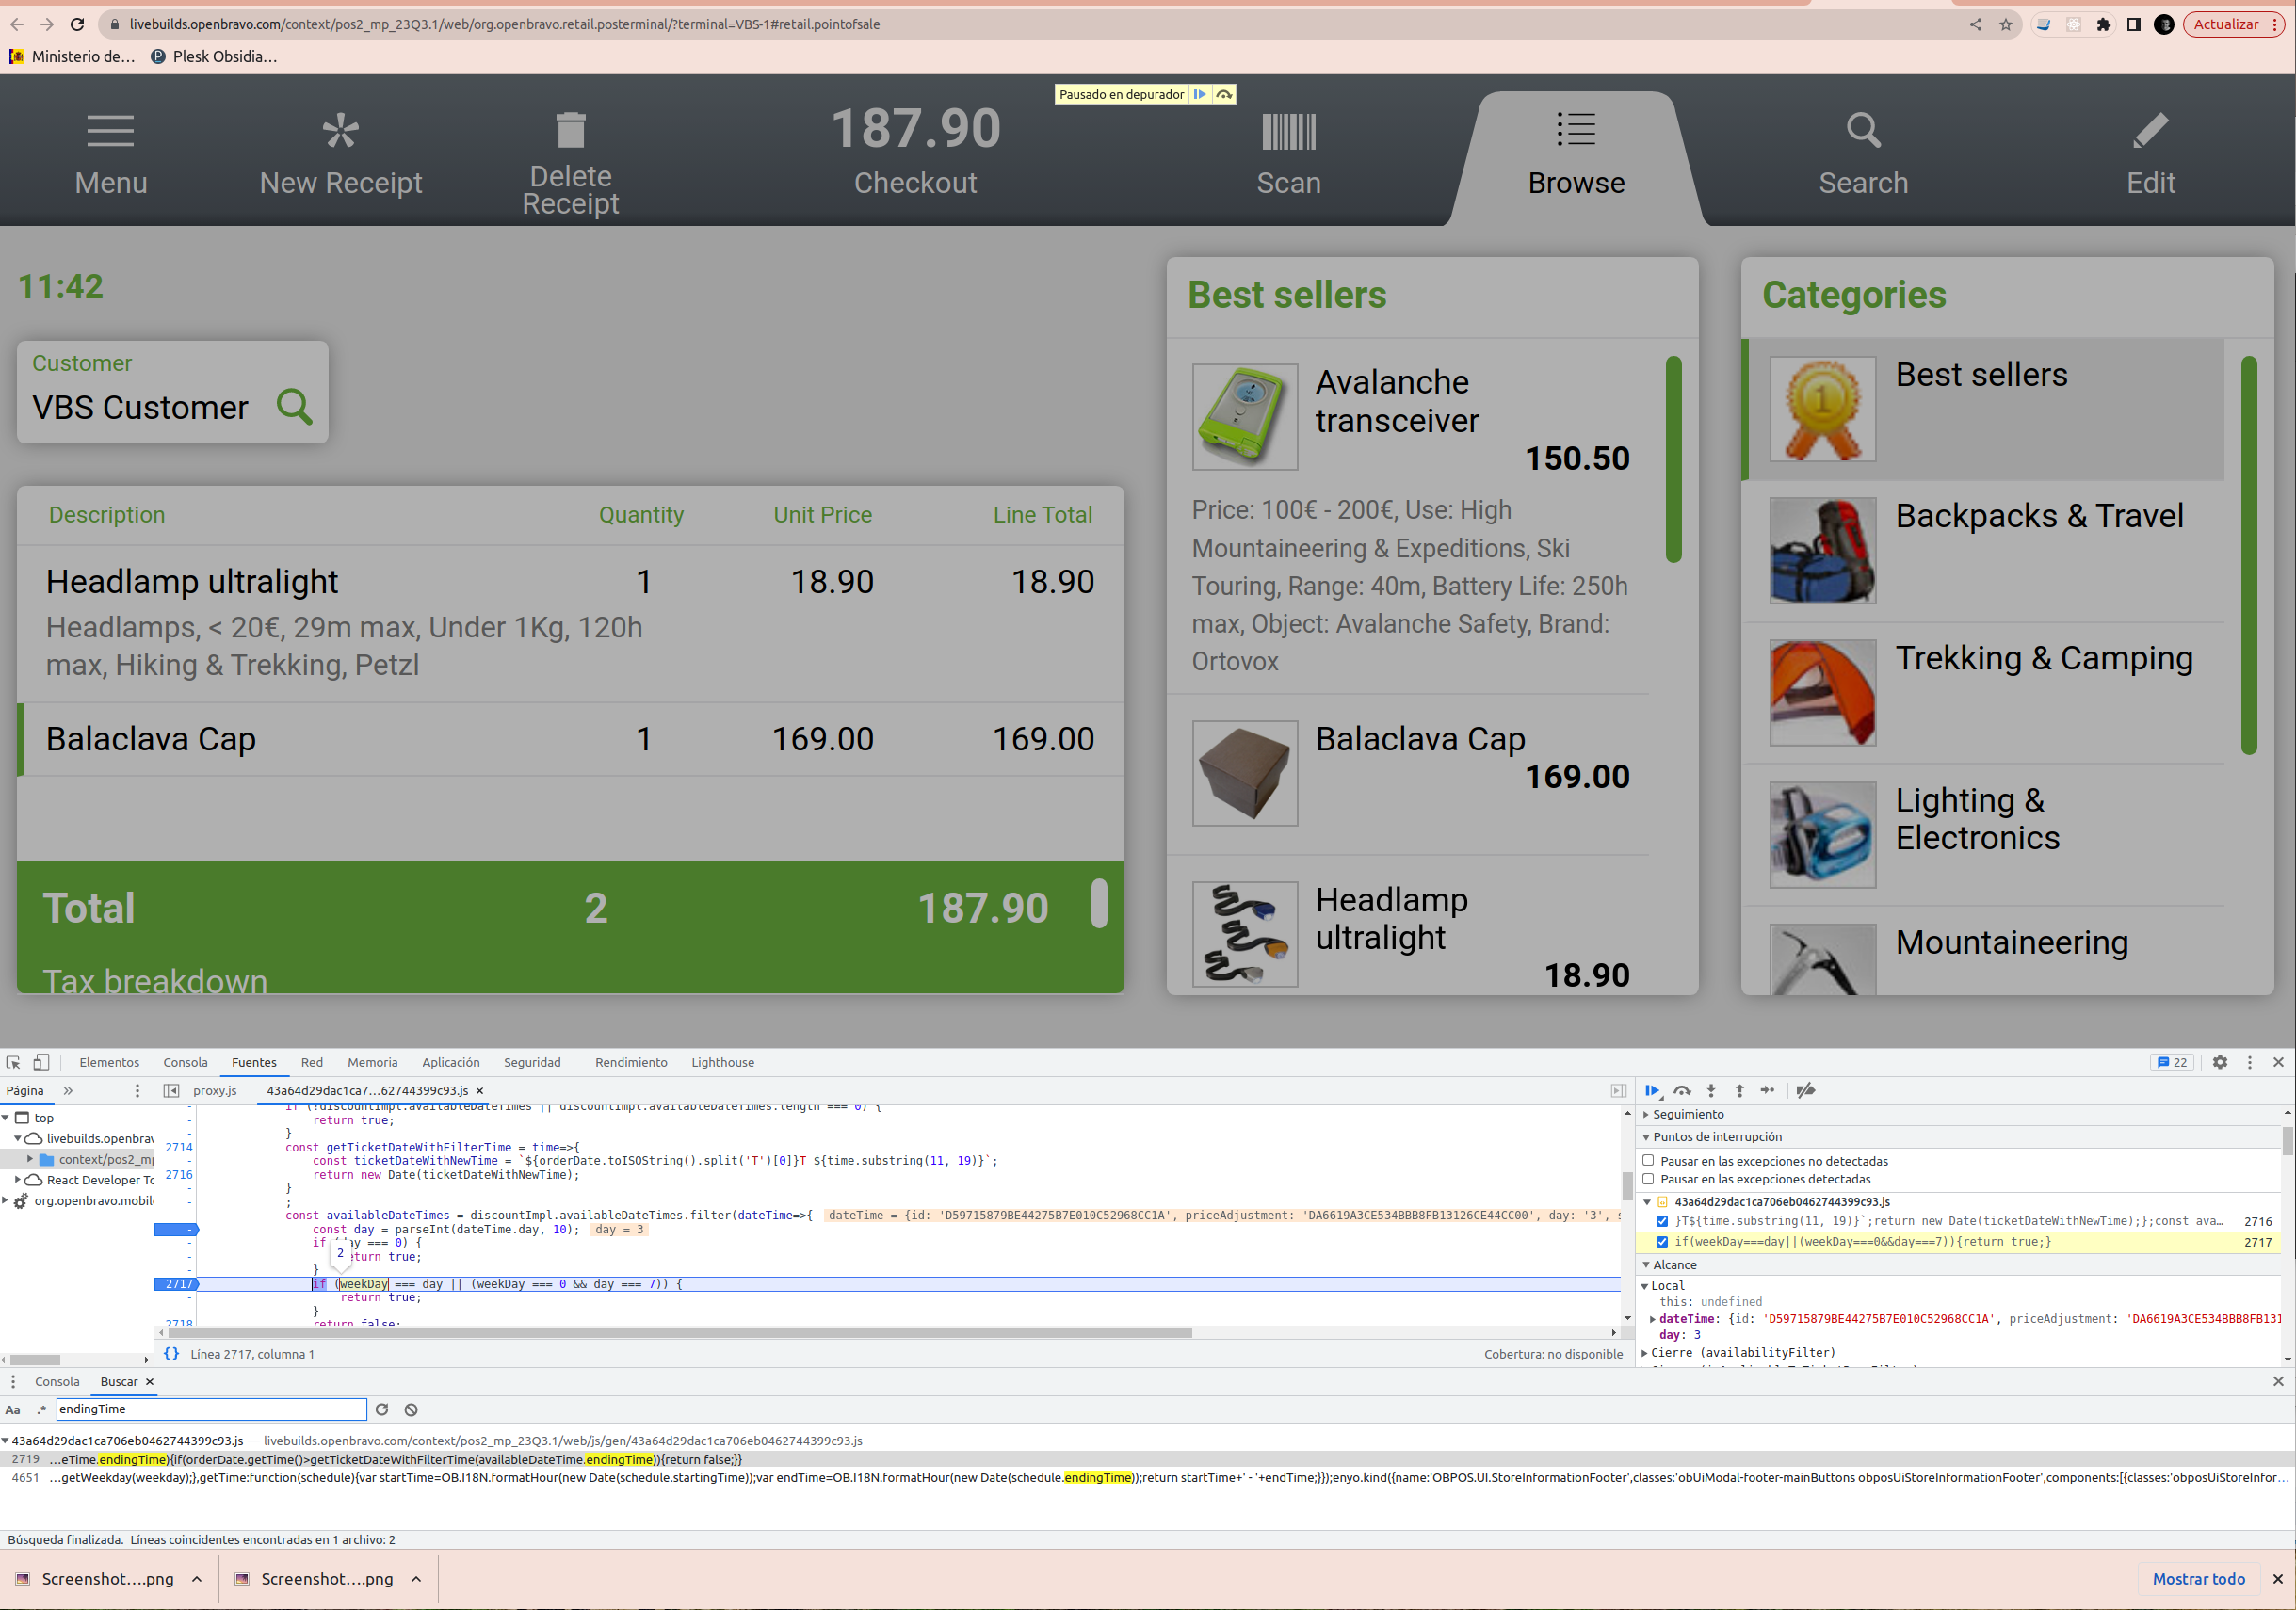This screenshot has width=2296, height=1610.
Task: Deactivate all breakpoints icon
Action: (1805, 1090)
